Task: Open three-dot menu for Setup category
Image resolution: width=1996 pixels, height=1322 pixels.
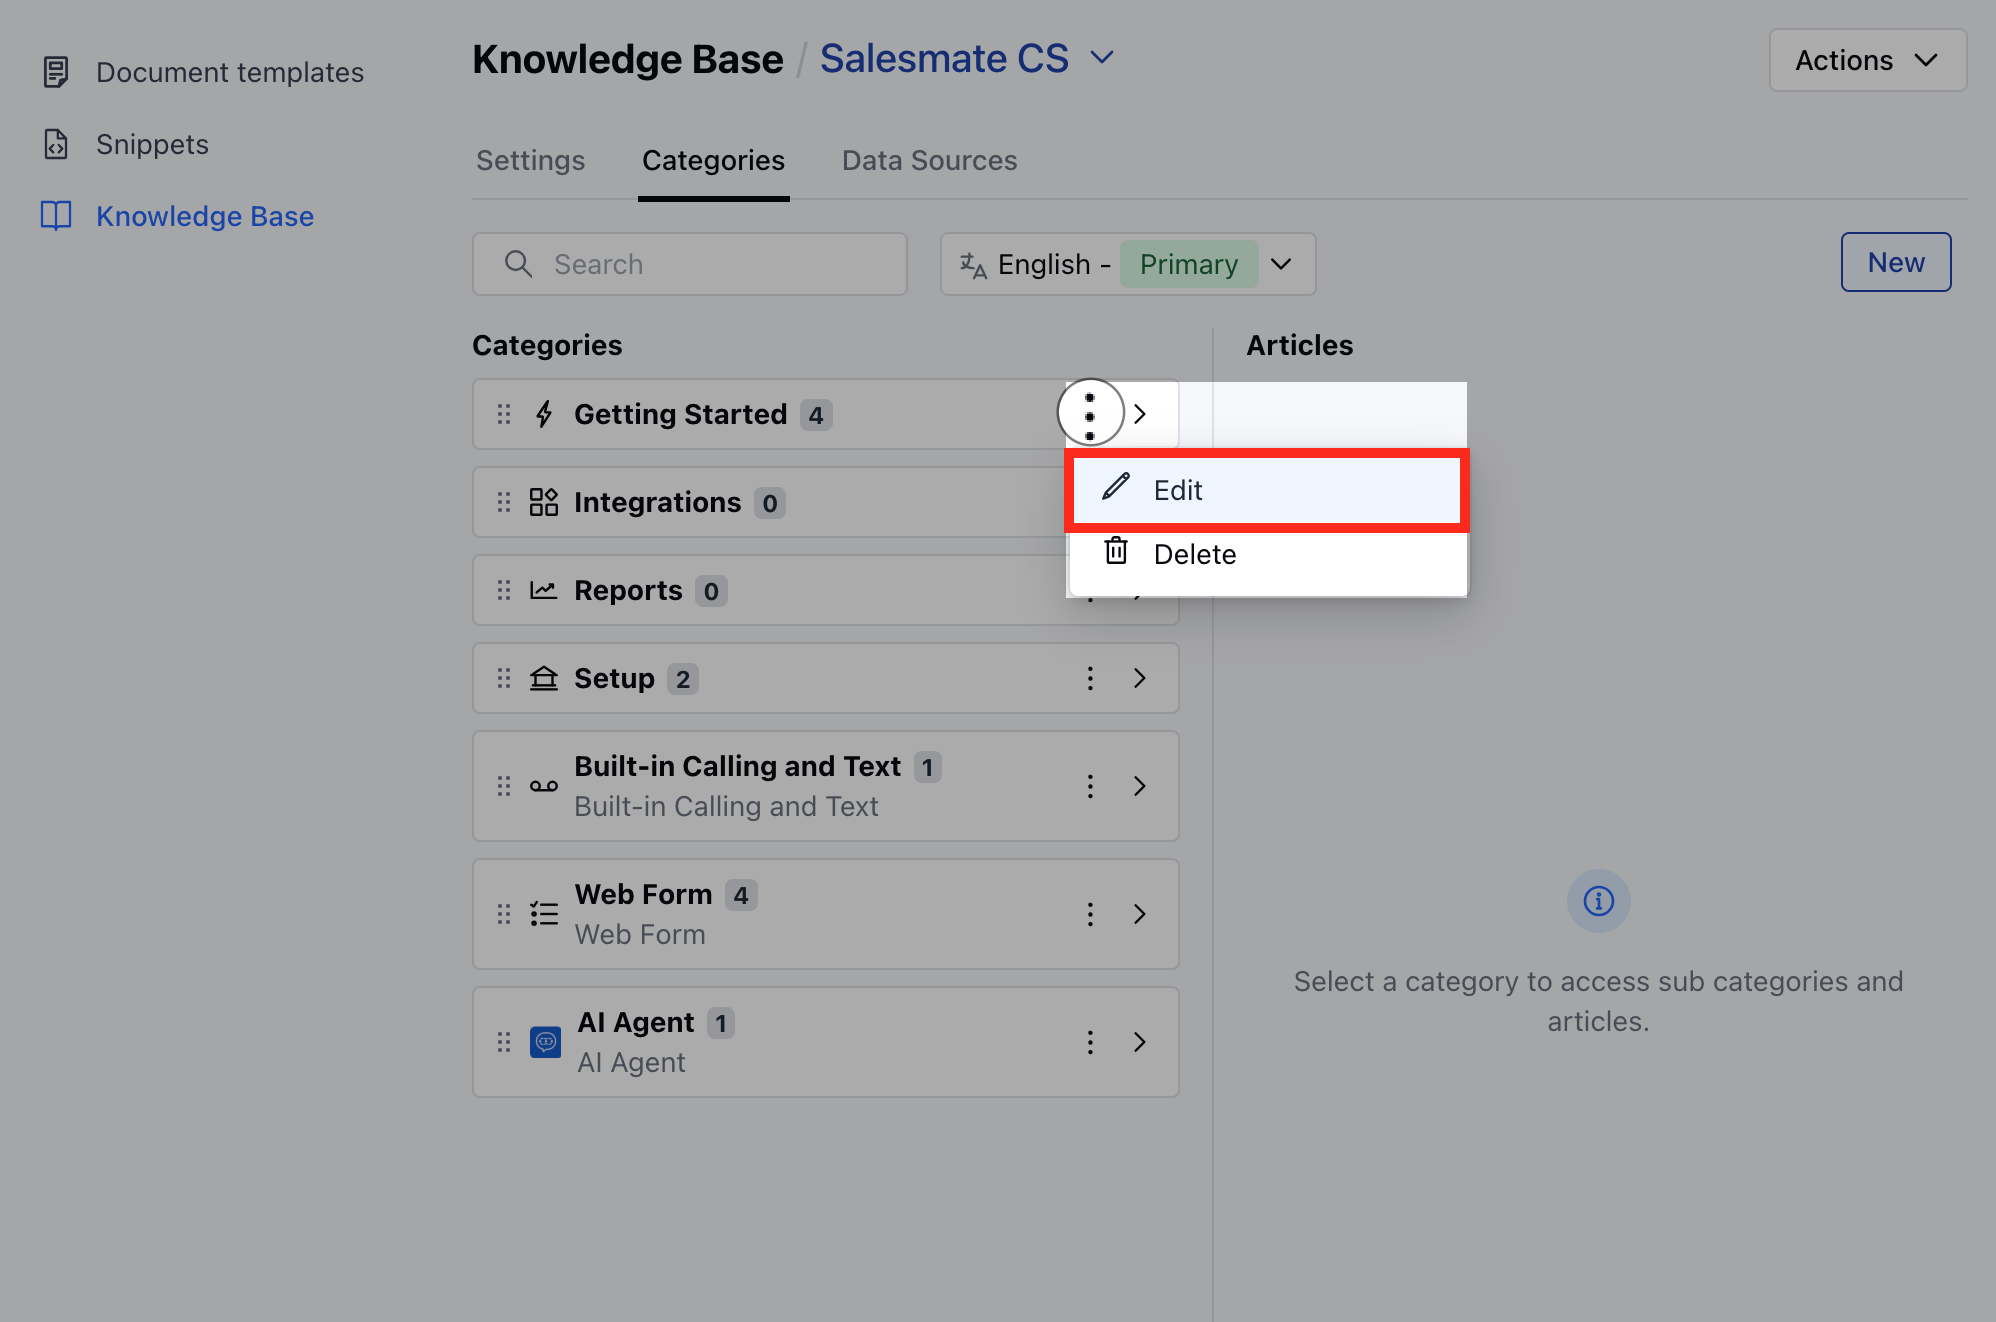Action: coord(1090,678)
